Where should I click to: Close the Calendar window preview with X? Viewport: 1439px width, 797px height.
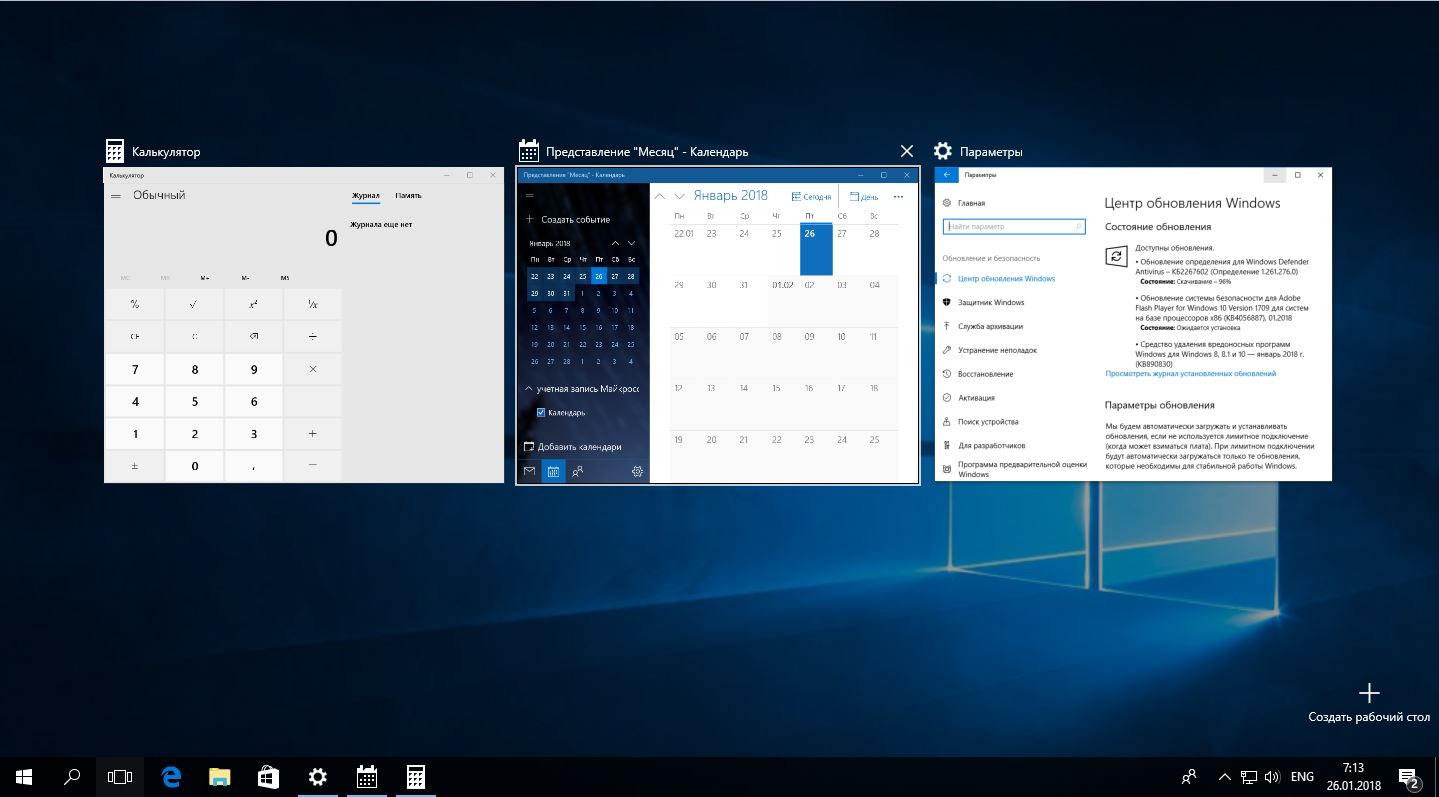[906, 151]
